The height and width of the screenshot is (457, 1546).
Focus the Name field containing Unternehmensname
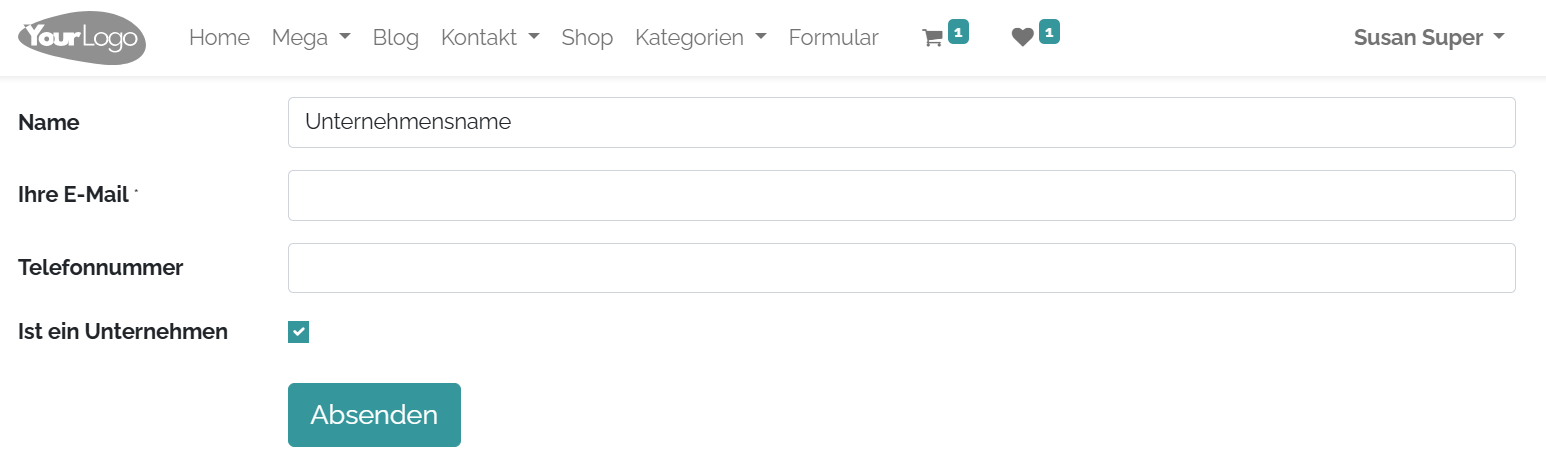(901, 122)
